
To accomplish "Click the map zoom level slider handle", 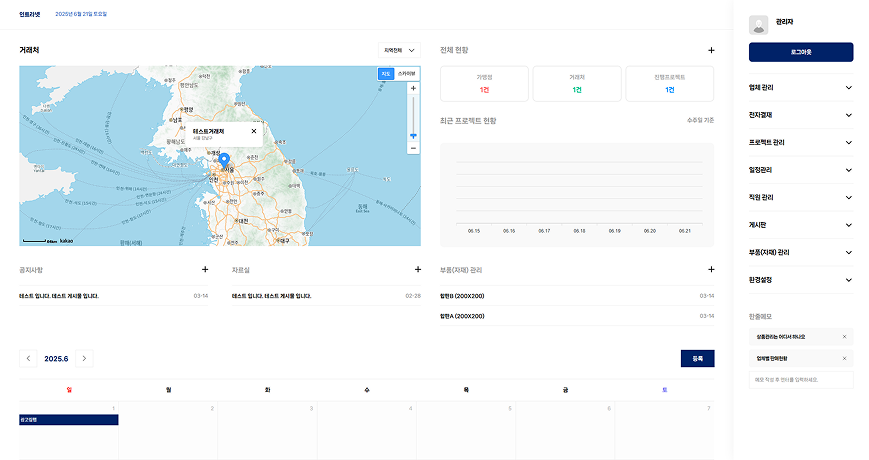I will (x=413, y=135).
